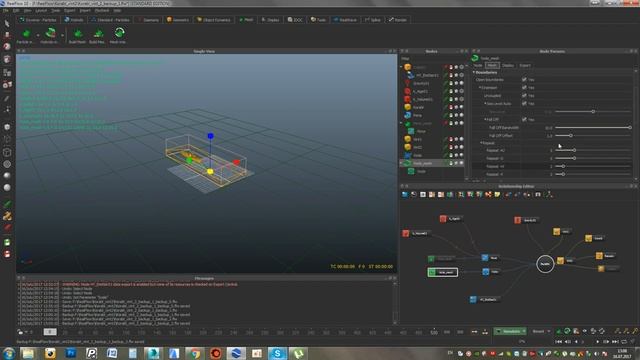
Task: Jump to first frame in playback controls
Action: (559, 341)
